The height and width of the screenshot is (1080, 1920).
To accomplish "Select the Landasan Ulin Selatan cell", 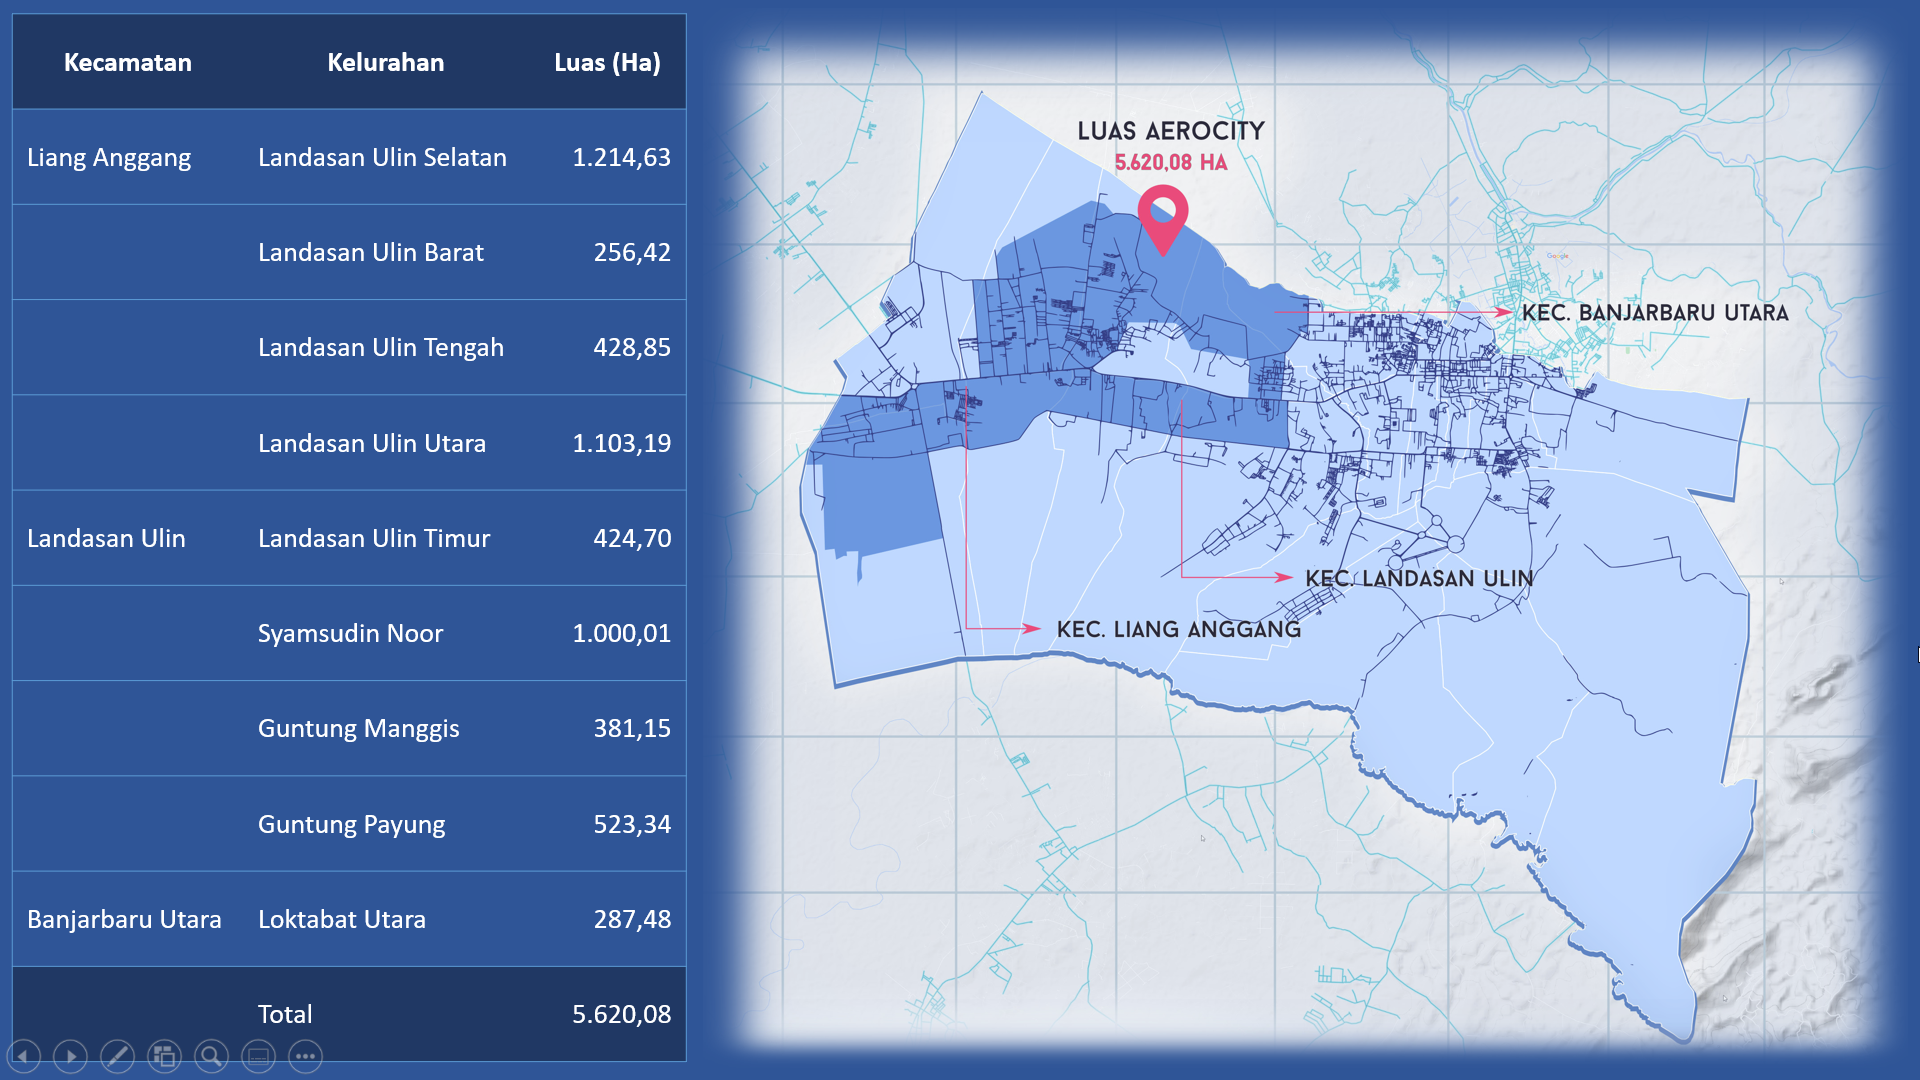I will (382, 157).
